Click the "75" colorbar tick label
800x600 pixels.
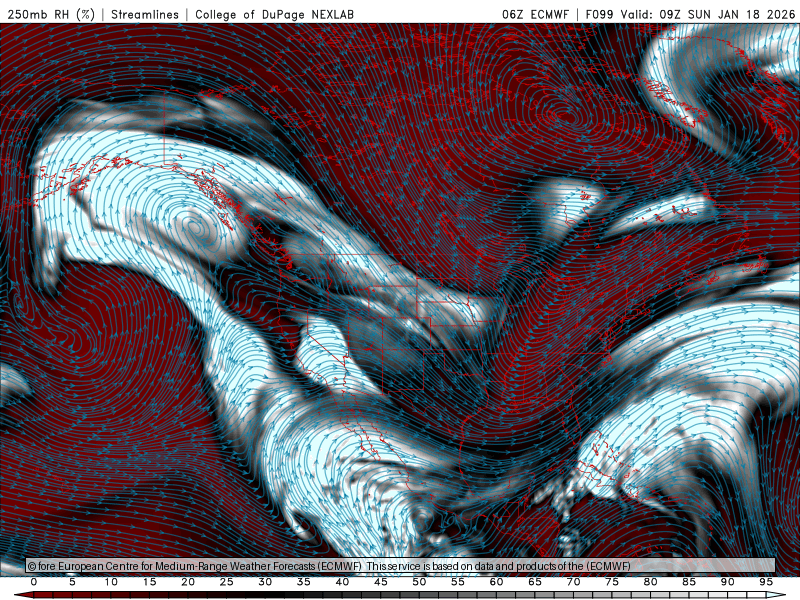pyautogui.click(x=612, y=582)
